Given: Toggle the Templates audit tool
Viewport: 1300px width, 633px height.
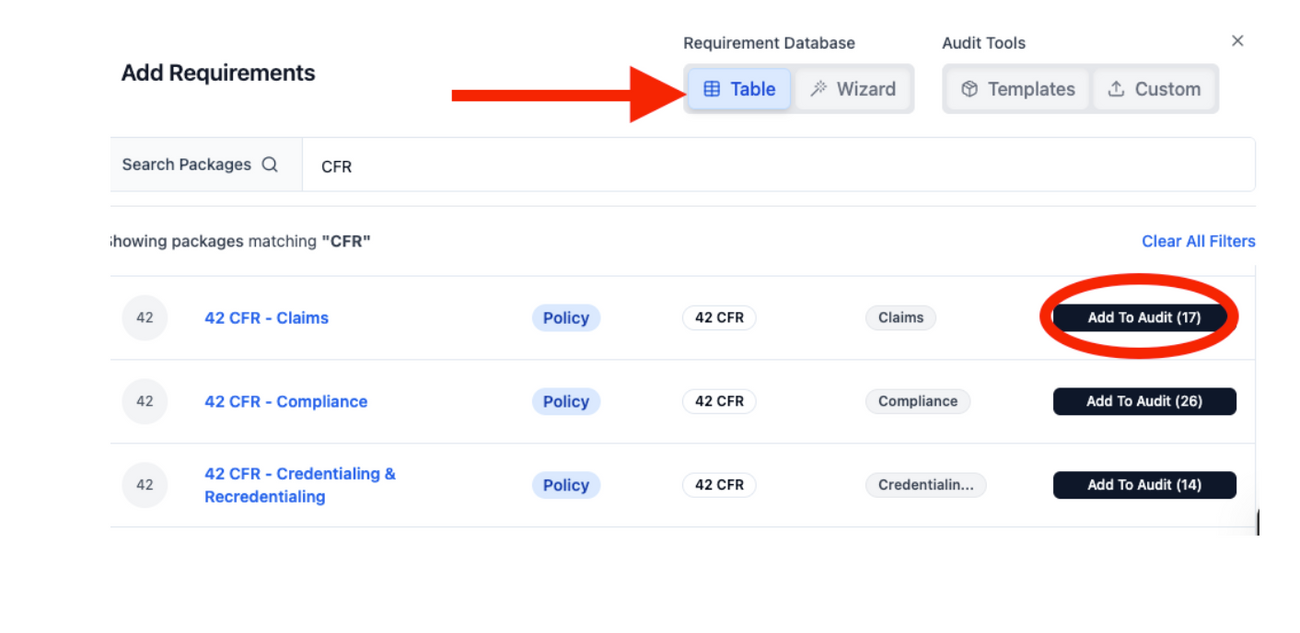Looking at the screenshot, I should [1016, 89].
